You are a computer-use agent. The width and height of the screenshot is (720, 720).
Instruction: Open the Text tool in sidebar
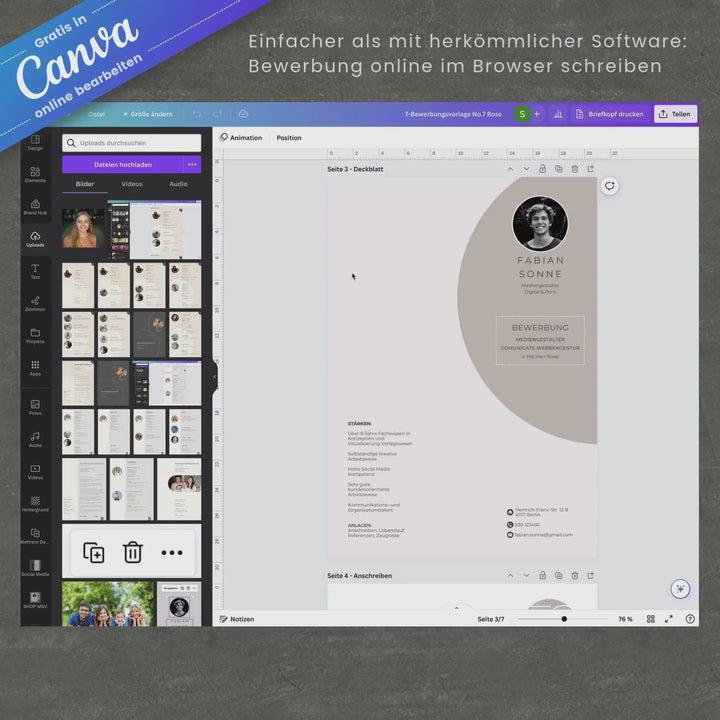point(35,271)
